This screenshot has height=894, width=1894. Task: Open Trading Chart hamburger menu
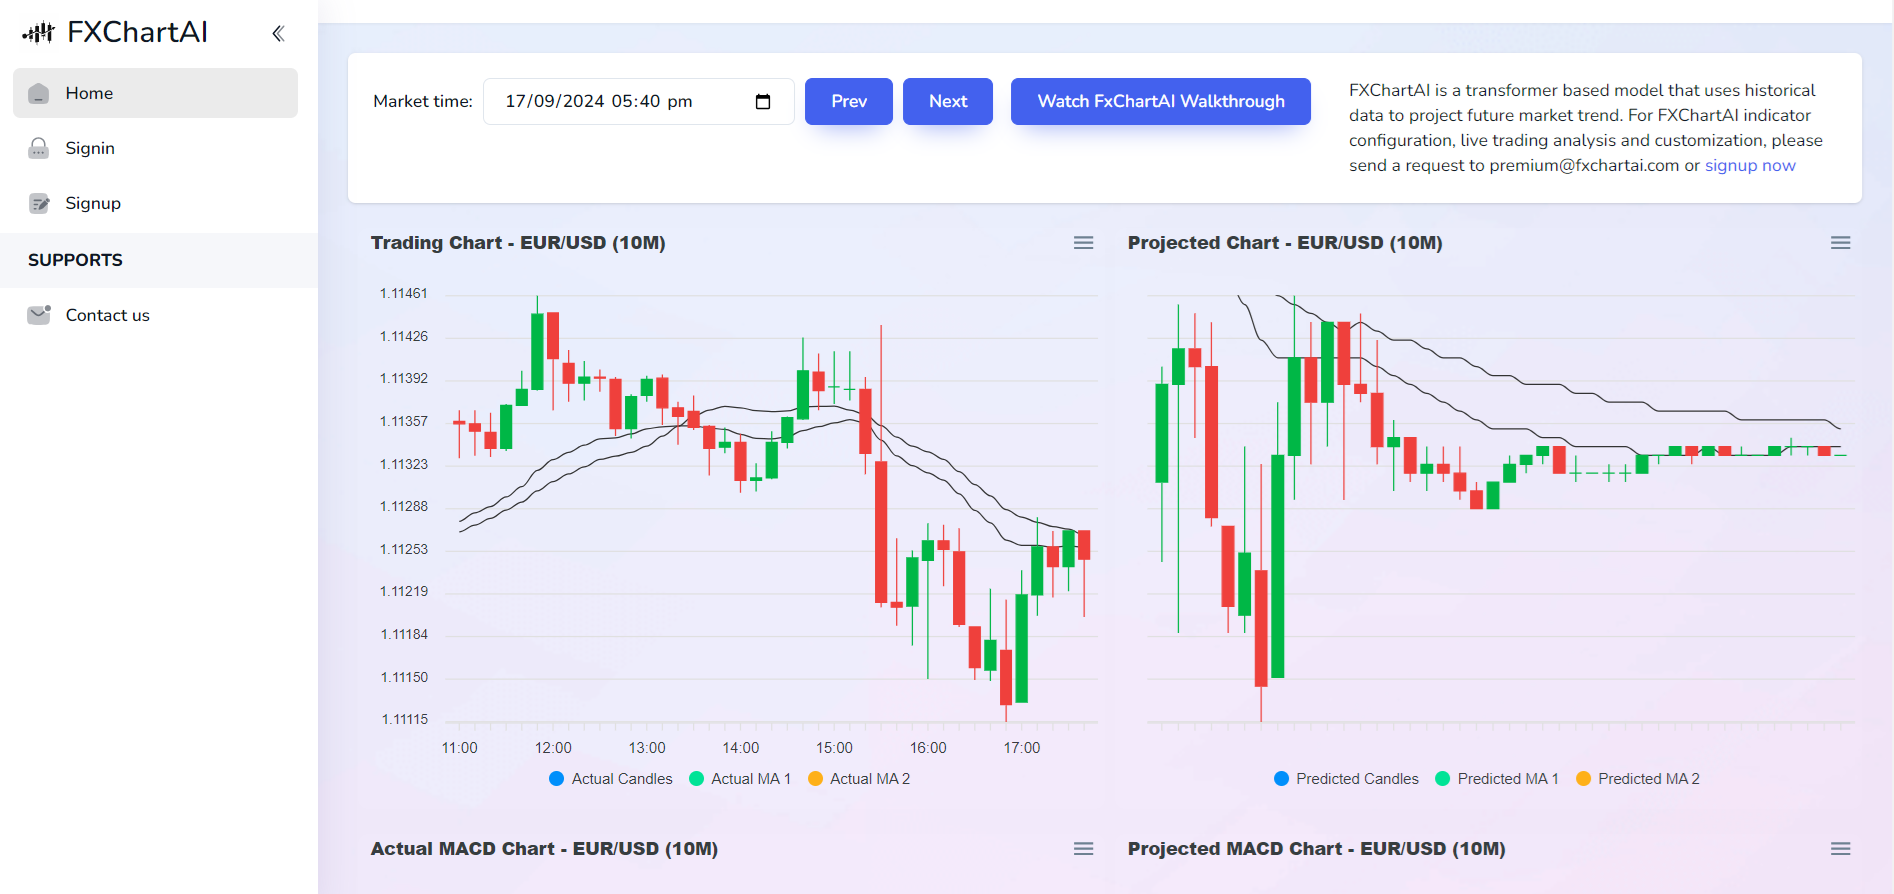click(x=1083, y=243)
